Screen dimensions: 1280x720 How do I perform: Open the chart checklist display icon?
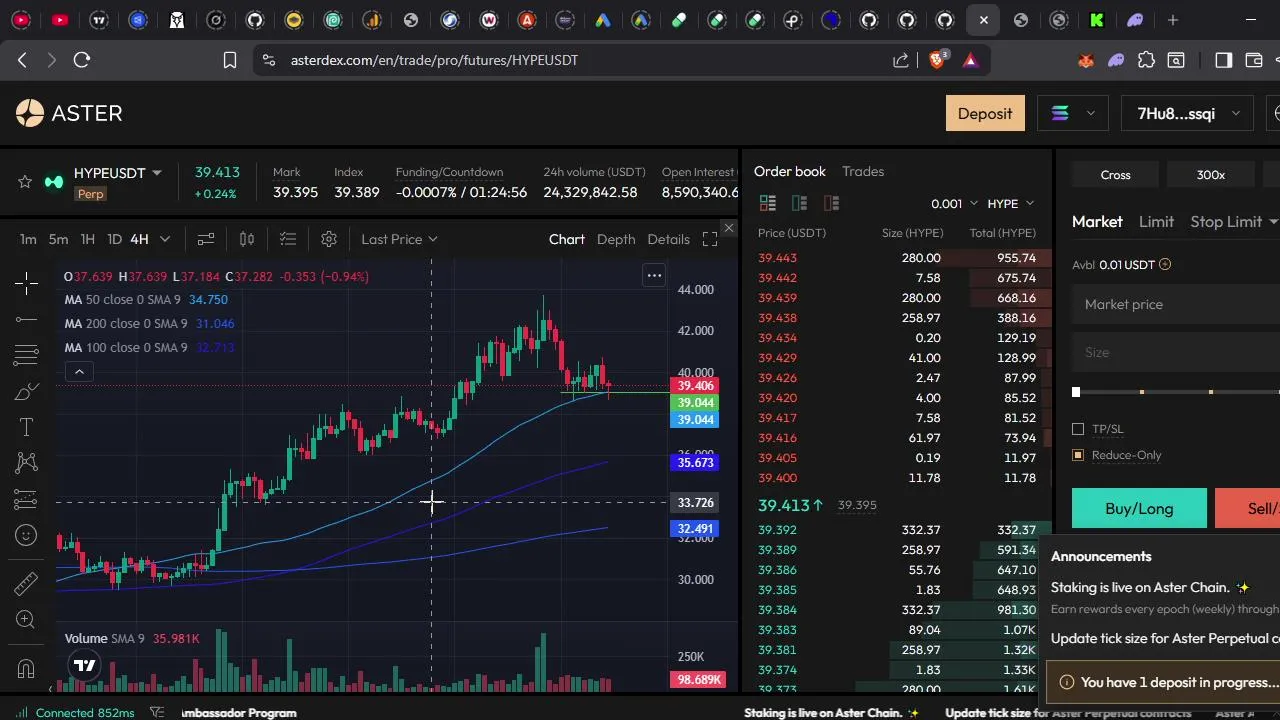[288, 239]
